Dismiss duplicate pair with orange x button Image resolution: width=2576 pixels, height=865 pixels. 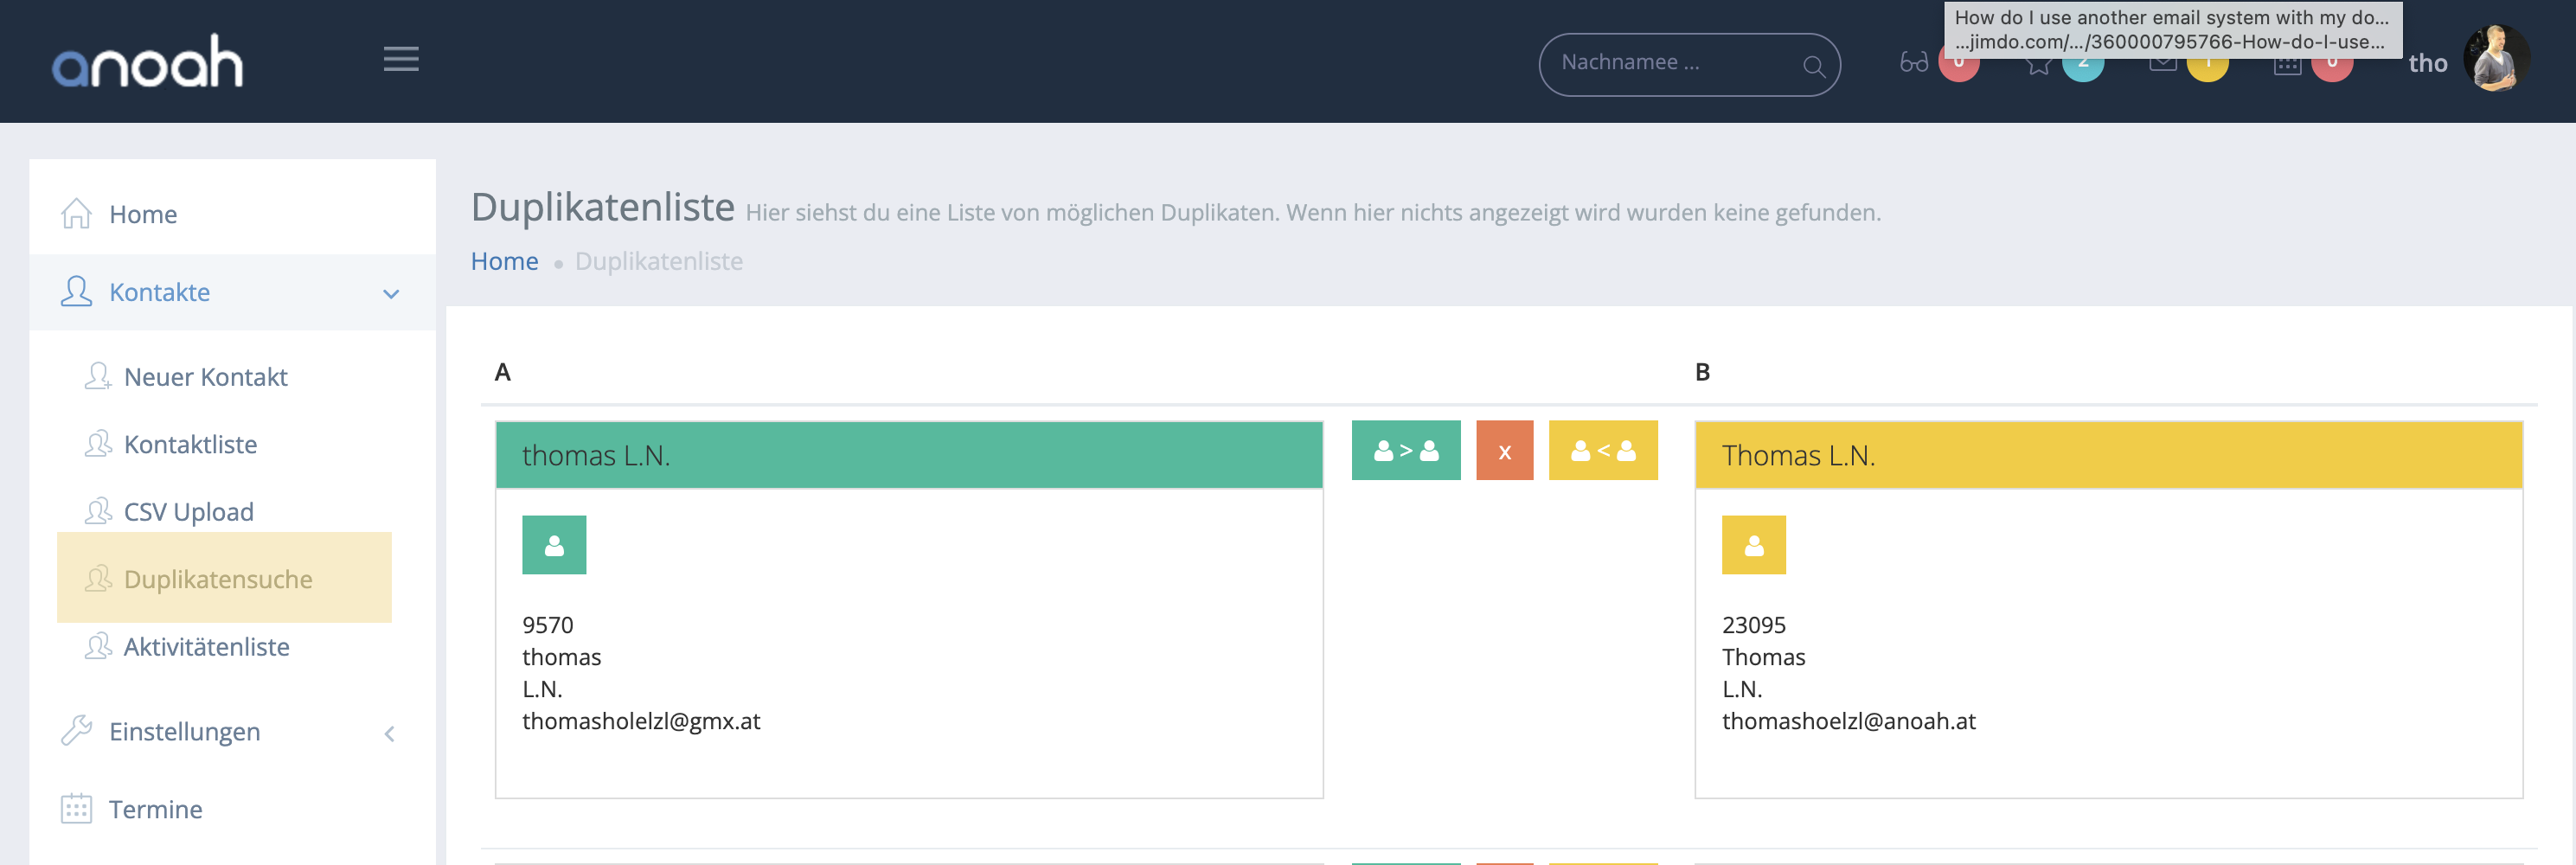click(1504, 451)
